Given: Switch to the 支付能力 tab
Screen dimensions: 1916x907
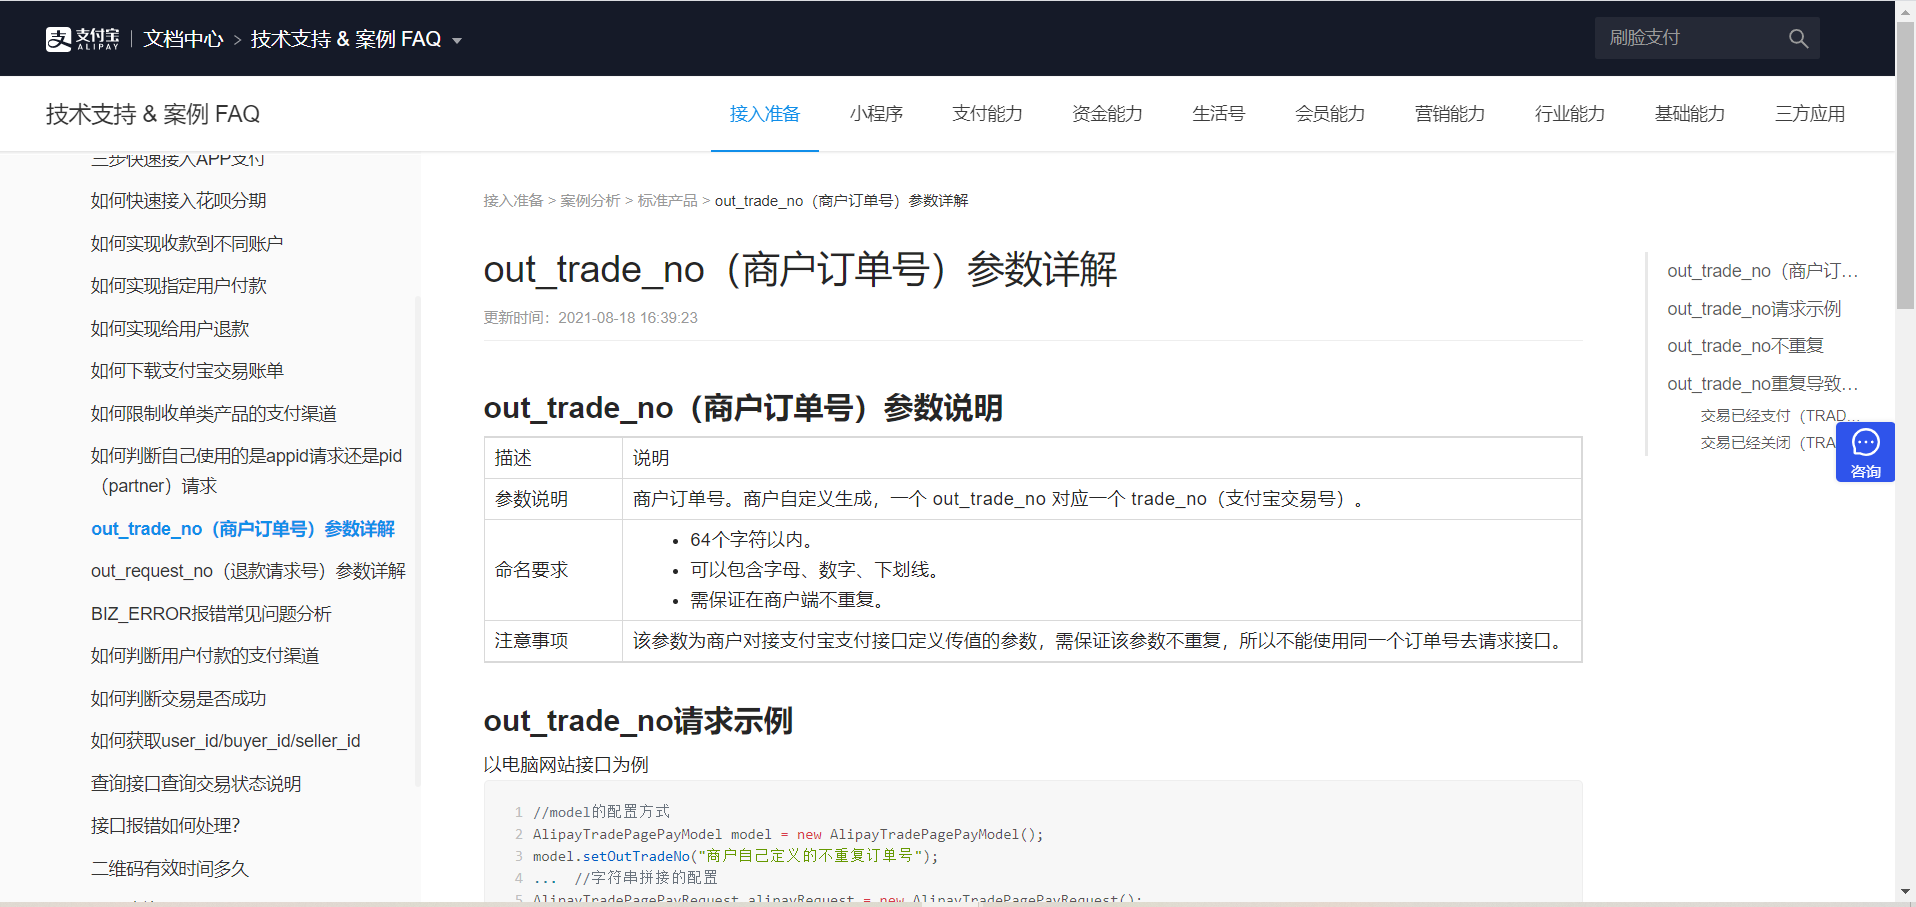Looking at the screenshot, I should coord(987,114).
